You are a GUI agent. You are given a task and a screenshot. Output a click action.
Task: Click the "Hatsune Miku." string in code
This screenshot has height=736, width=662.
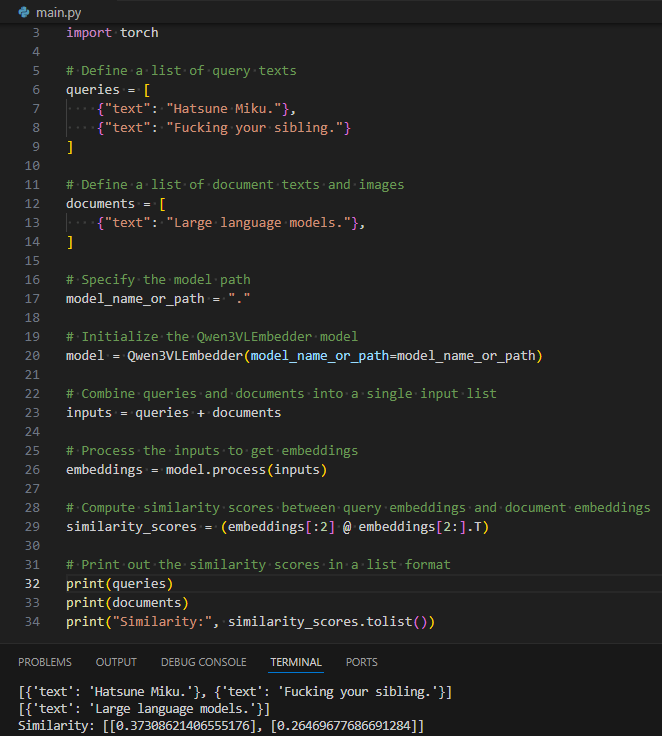click(224, 108)
